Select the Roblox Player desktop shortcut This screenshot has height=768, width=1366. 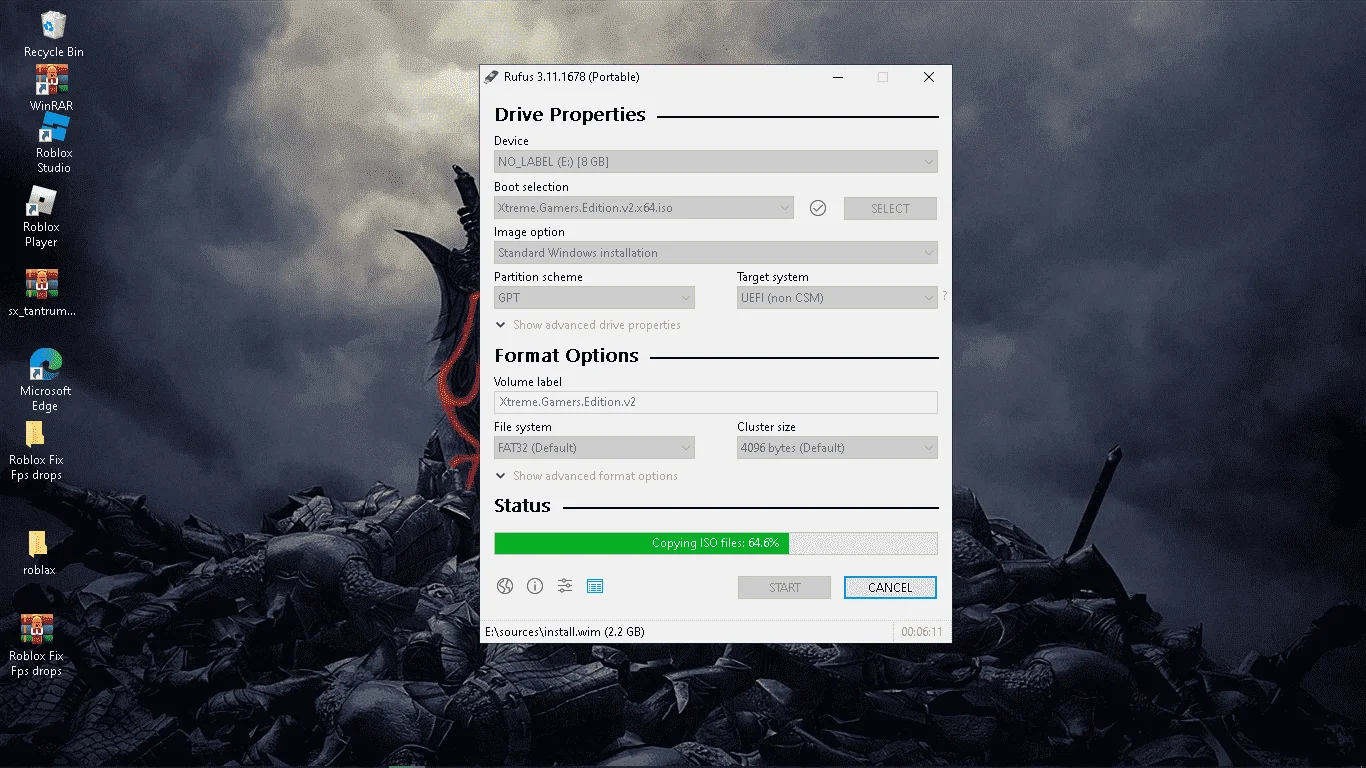pos(41,217)
